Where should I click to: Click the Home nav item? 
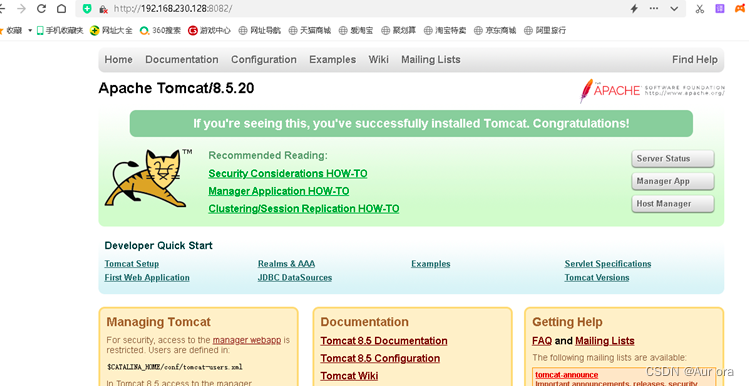[x=118, y=60]
